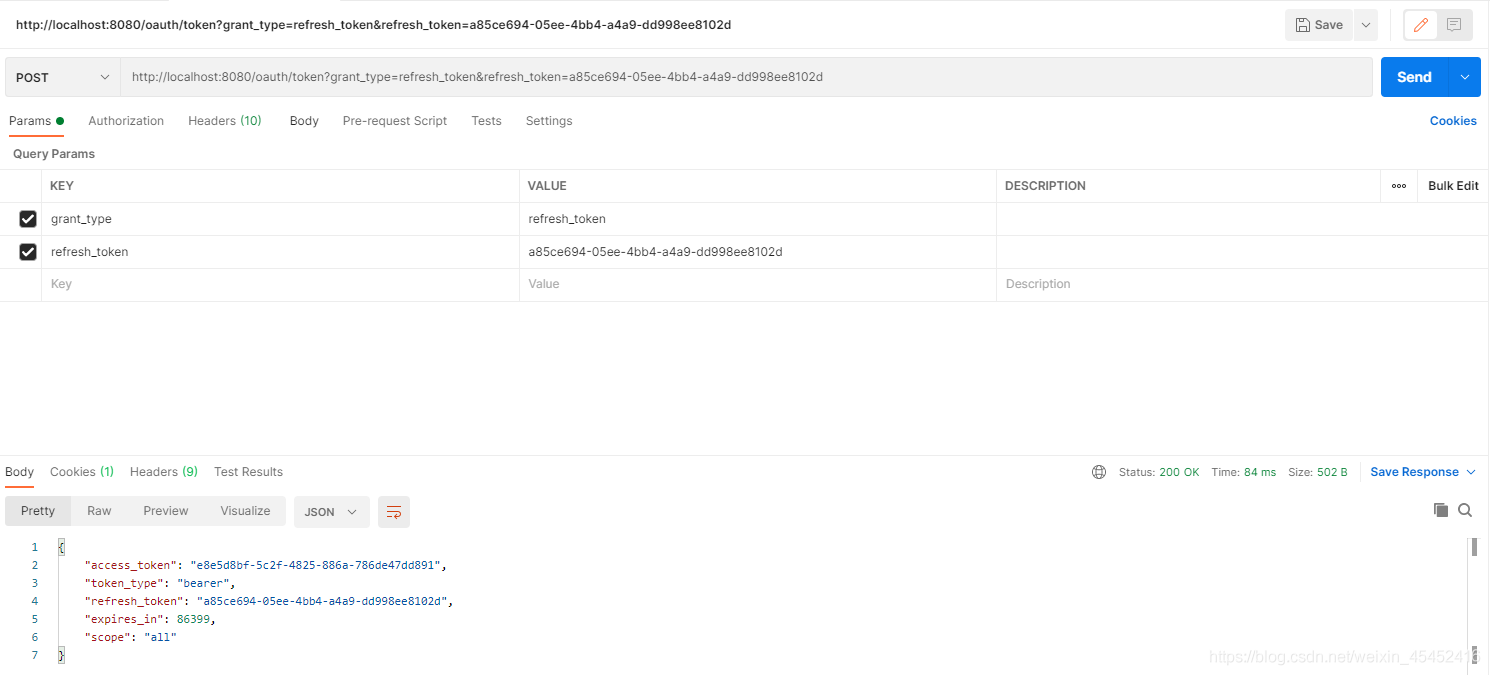The image size is (1490, 675).
Task: Open the request Body tab
Action: point(304,121)
